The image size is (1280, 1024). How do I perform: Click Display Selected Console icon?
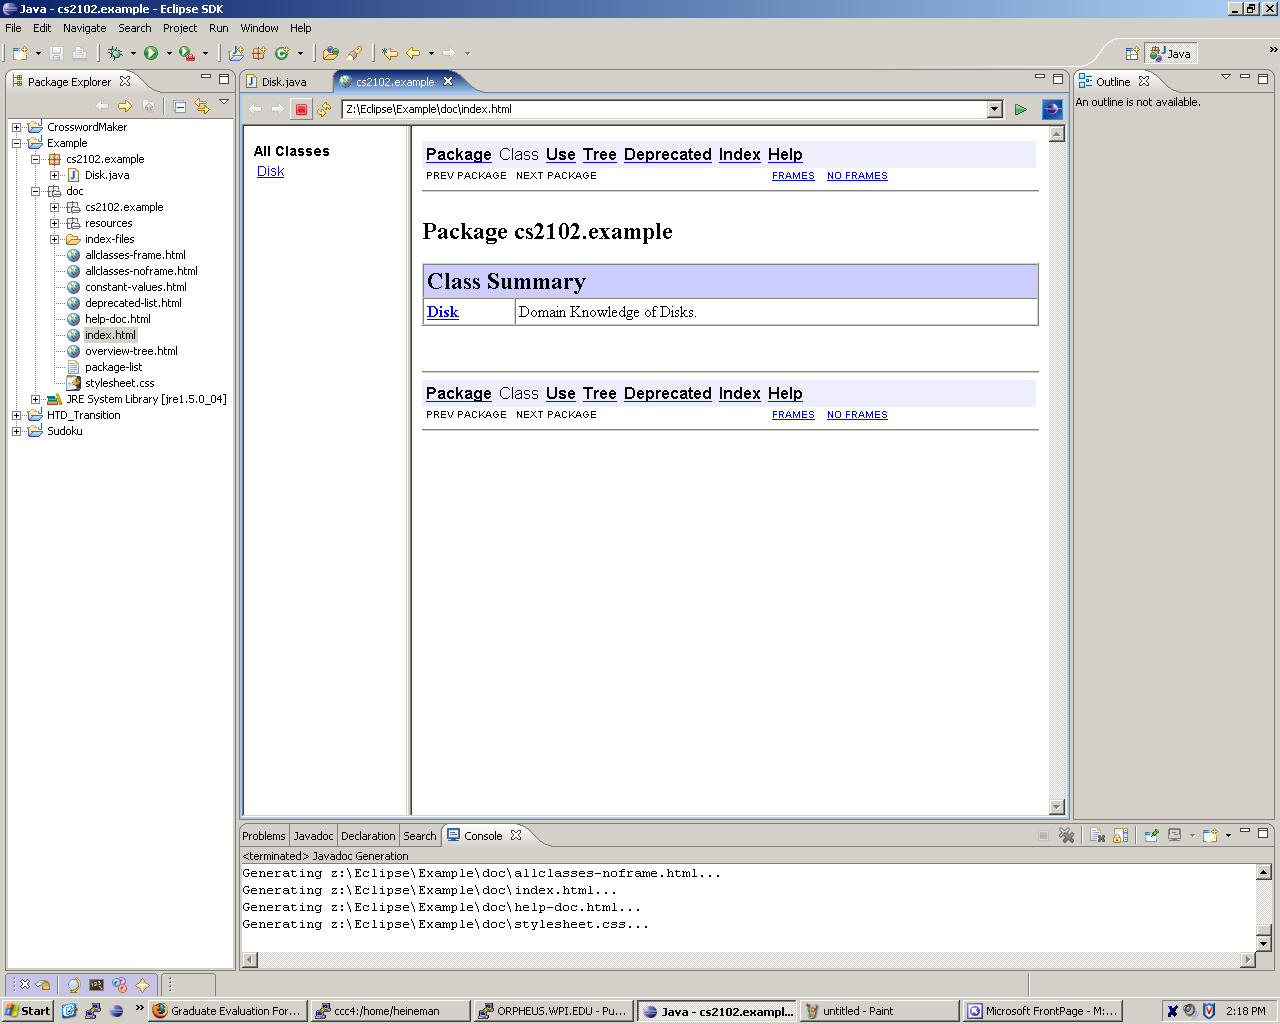pos(1175,835)
